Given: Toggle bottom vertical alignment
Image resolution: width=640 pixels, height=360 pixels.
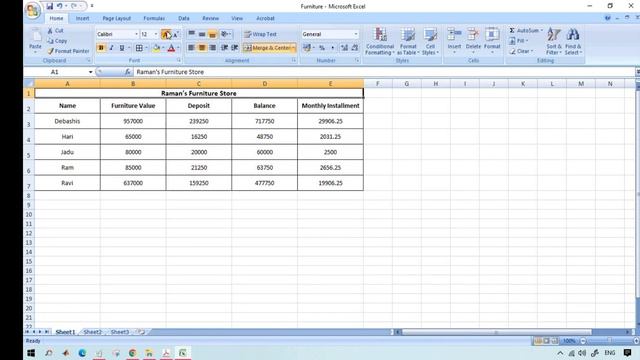Looking at the screenshot, I should 213,34.
